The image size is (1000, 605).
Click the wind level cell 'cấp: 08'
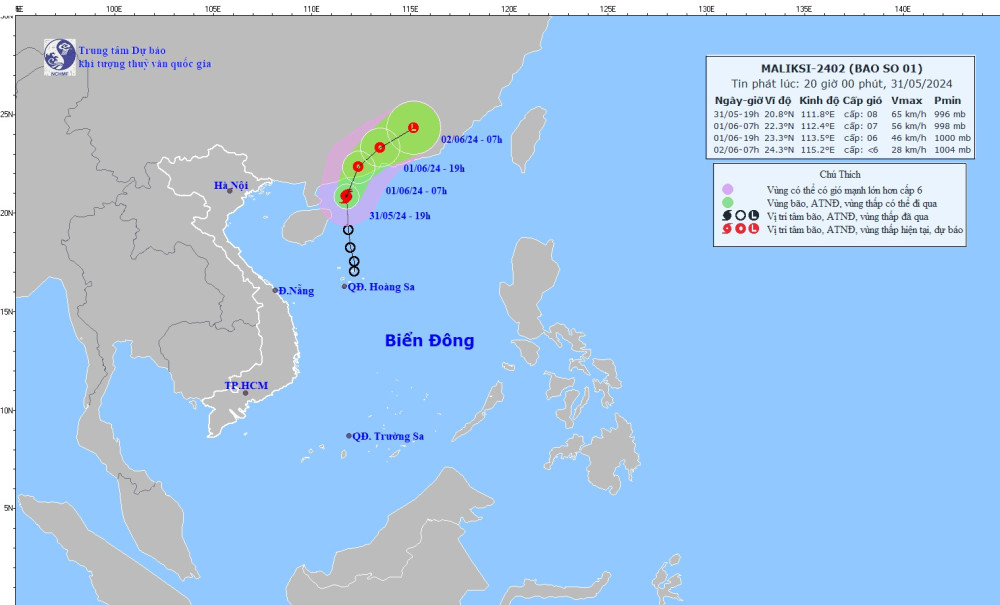pos(860,114)
